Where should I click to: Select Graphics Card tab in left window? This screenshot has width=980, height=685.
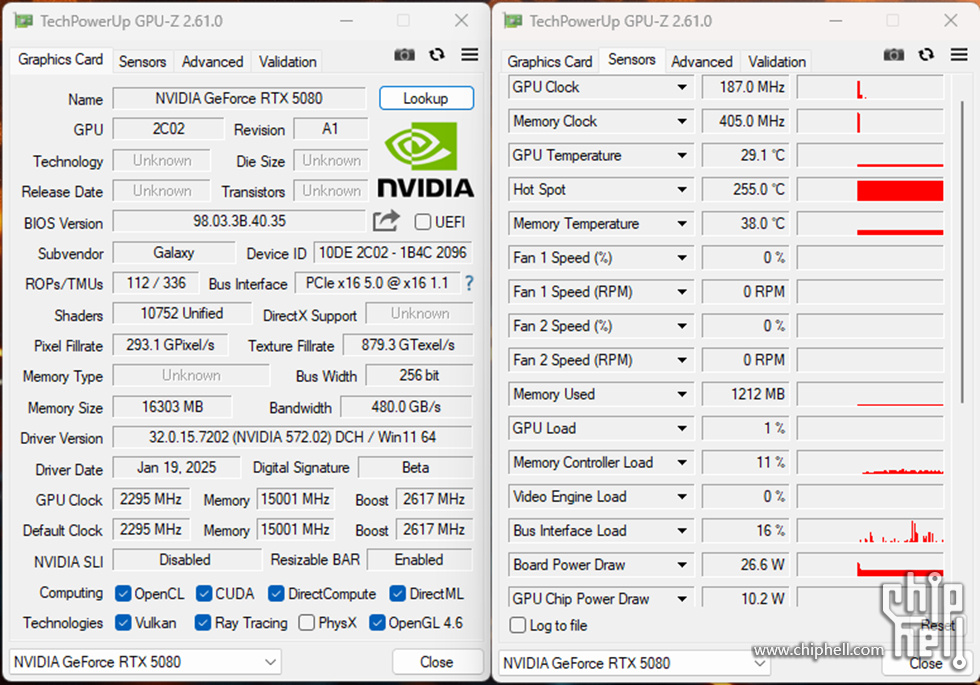pos(61,59)
